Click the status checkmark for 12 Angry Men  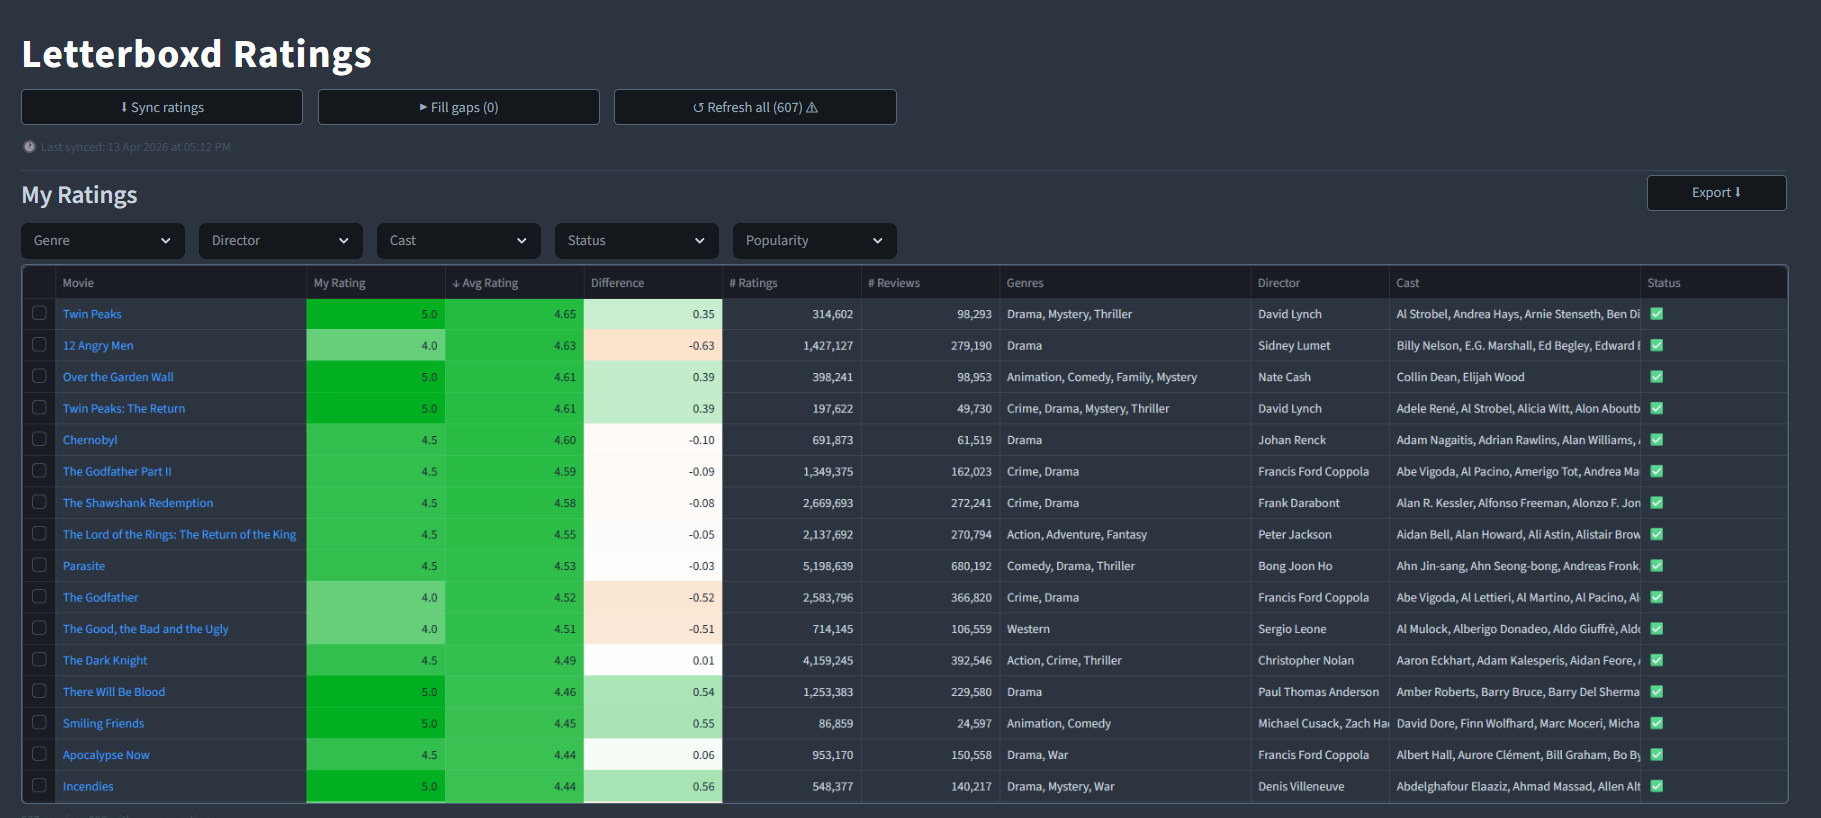click(x=1656, y=345)
